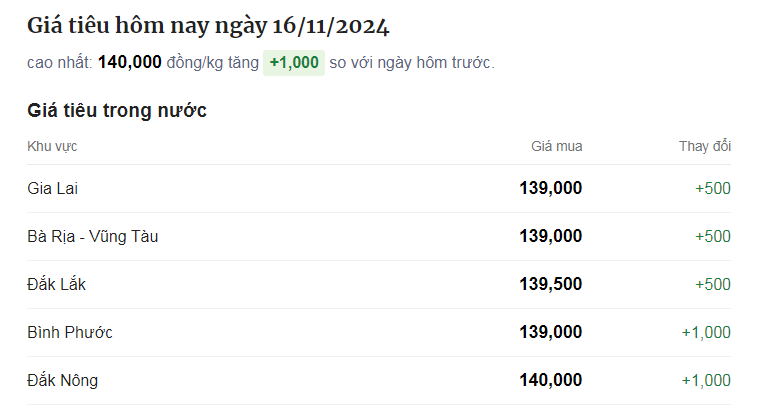Click Đắk Lắk price 139,500
Image resolution: width=771 pixels, height=407 pixels.
coord(551,284)
